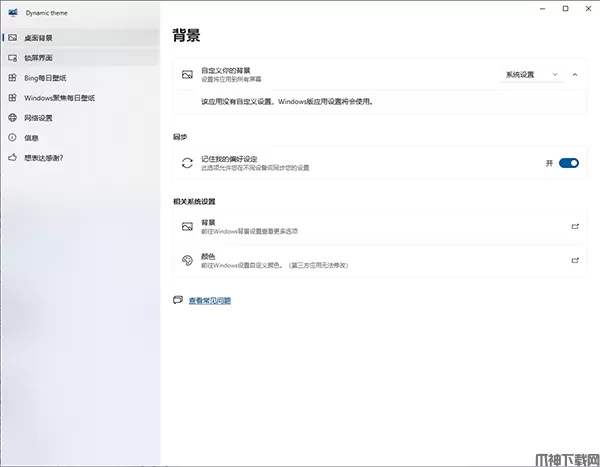Click the 背景 page heading
Viewport: 600px width, 467px height.
click(x=186, y=35)
